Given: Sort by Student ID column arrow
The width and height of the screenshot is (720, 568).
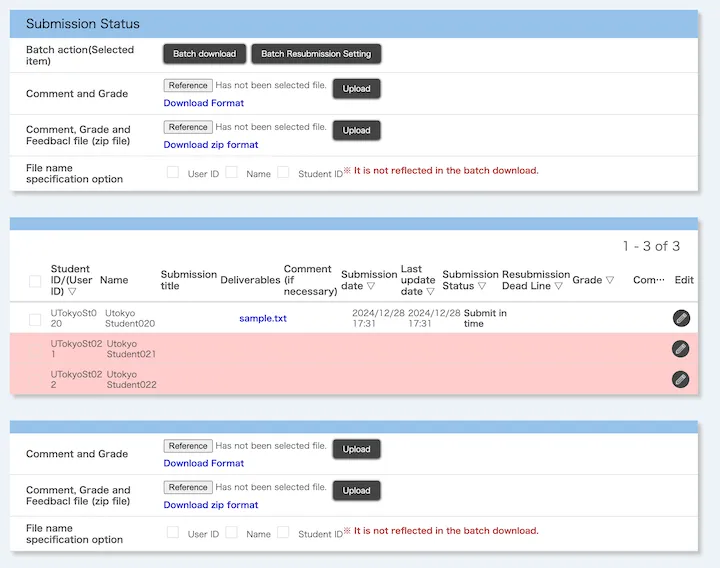Looking at the screenshot, I should pos(72,292).
